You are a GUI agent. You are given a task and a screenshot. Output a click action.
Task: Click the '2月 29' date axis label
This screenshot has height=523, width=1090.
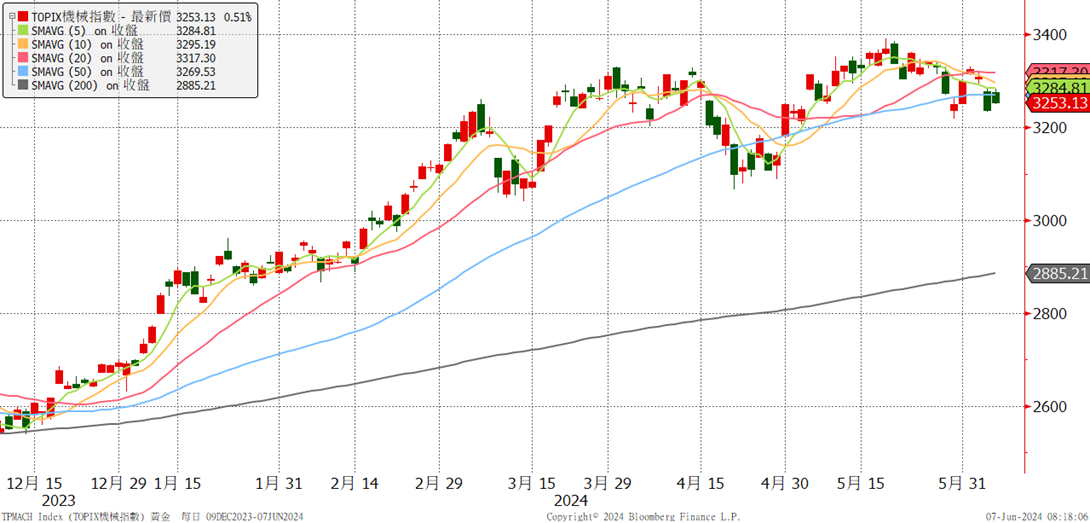pos(439,483)
